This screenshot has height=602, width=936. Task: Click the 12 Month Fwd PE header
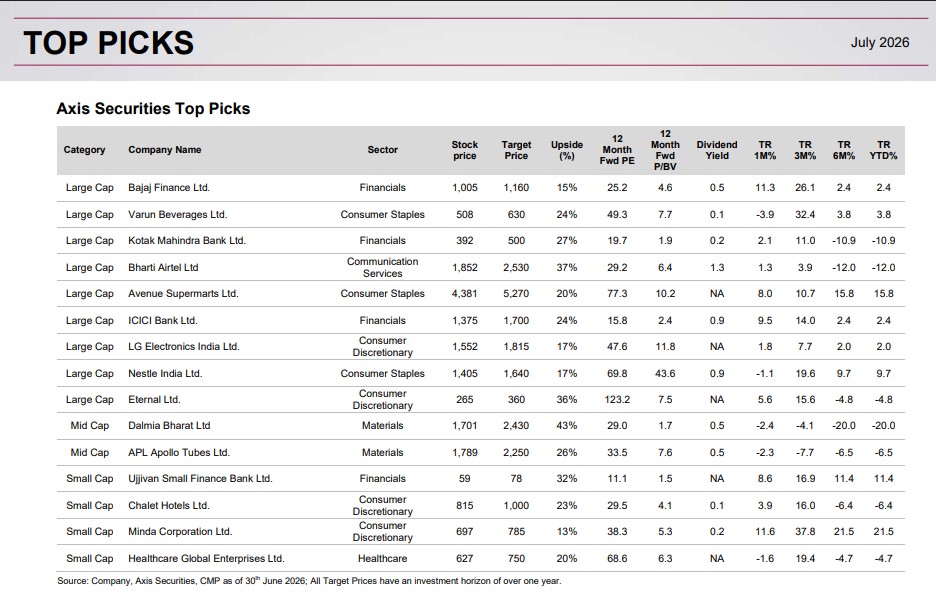617,150
